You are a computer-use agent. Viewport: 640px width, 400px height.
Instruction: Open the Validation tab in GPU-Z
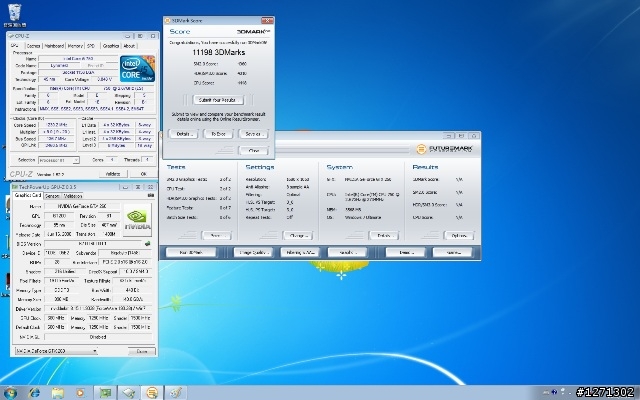(73, 196)
